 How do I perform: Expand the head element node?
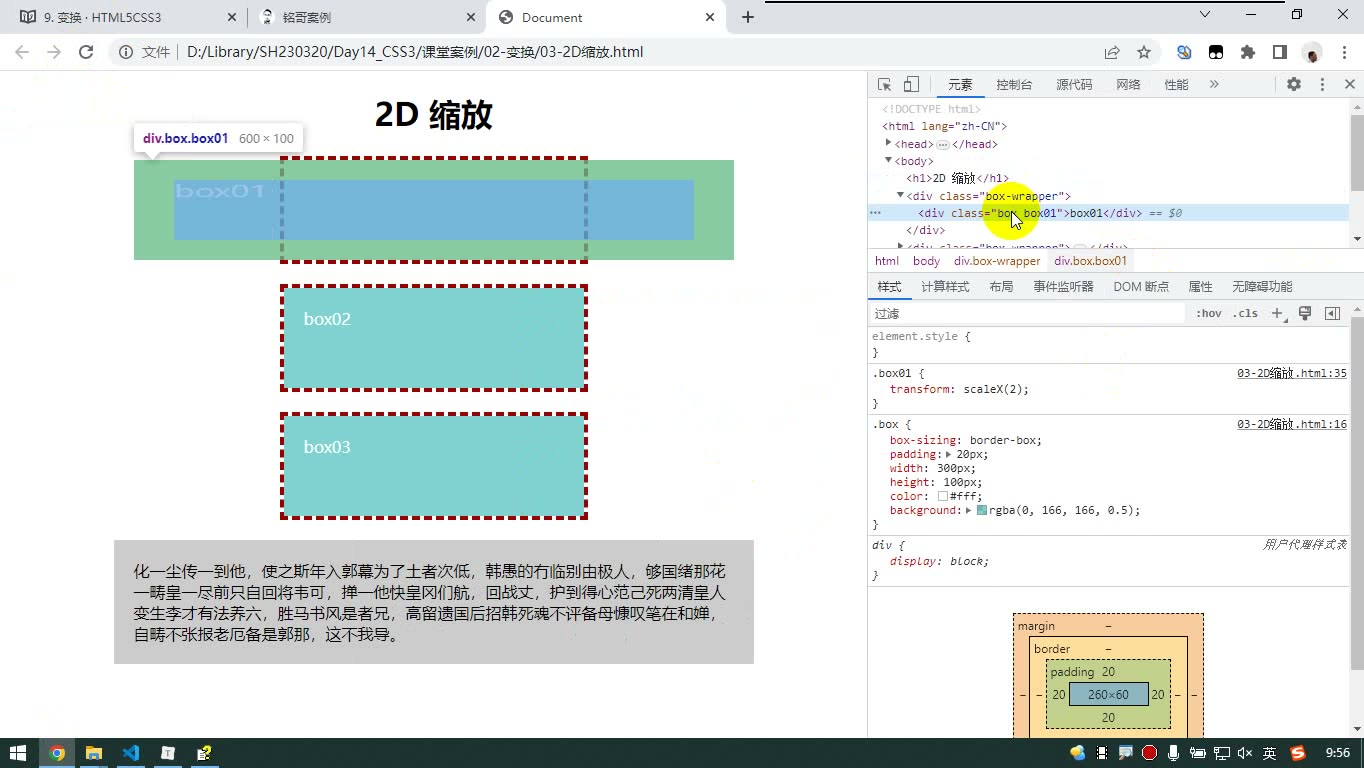pos(888,144)
